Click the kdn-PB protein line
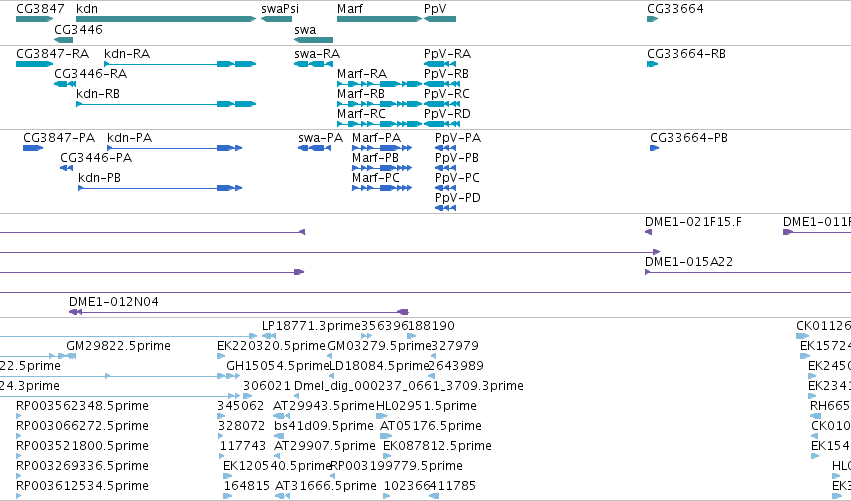The height and width of the screenshot is (501, 851). [x=160, y=188]
